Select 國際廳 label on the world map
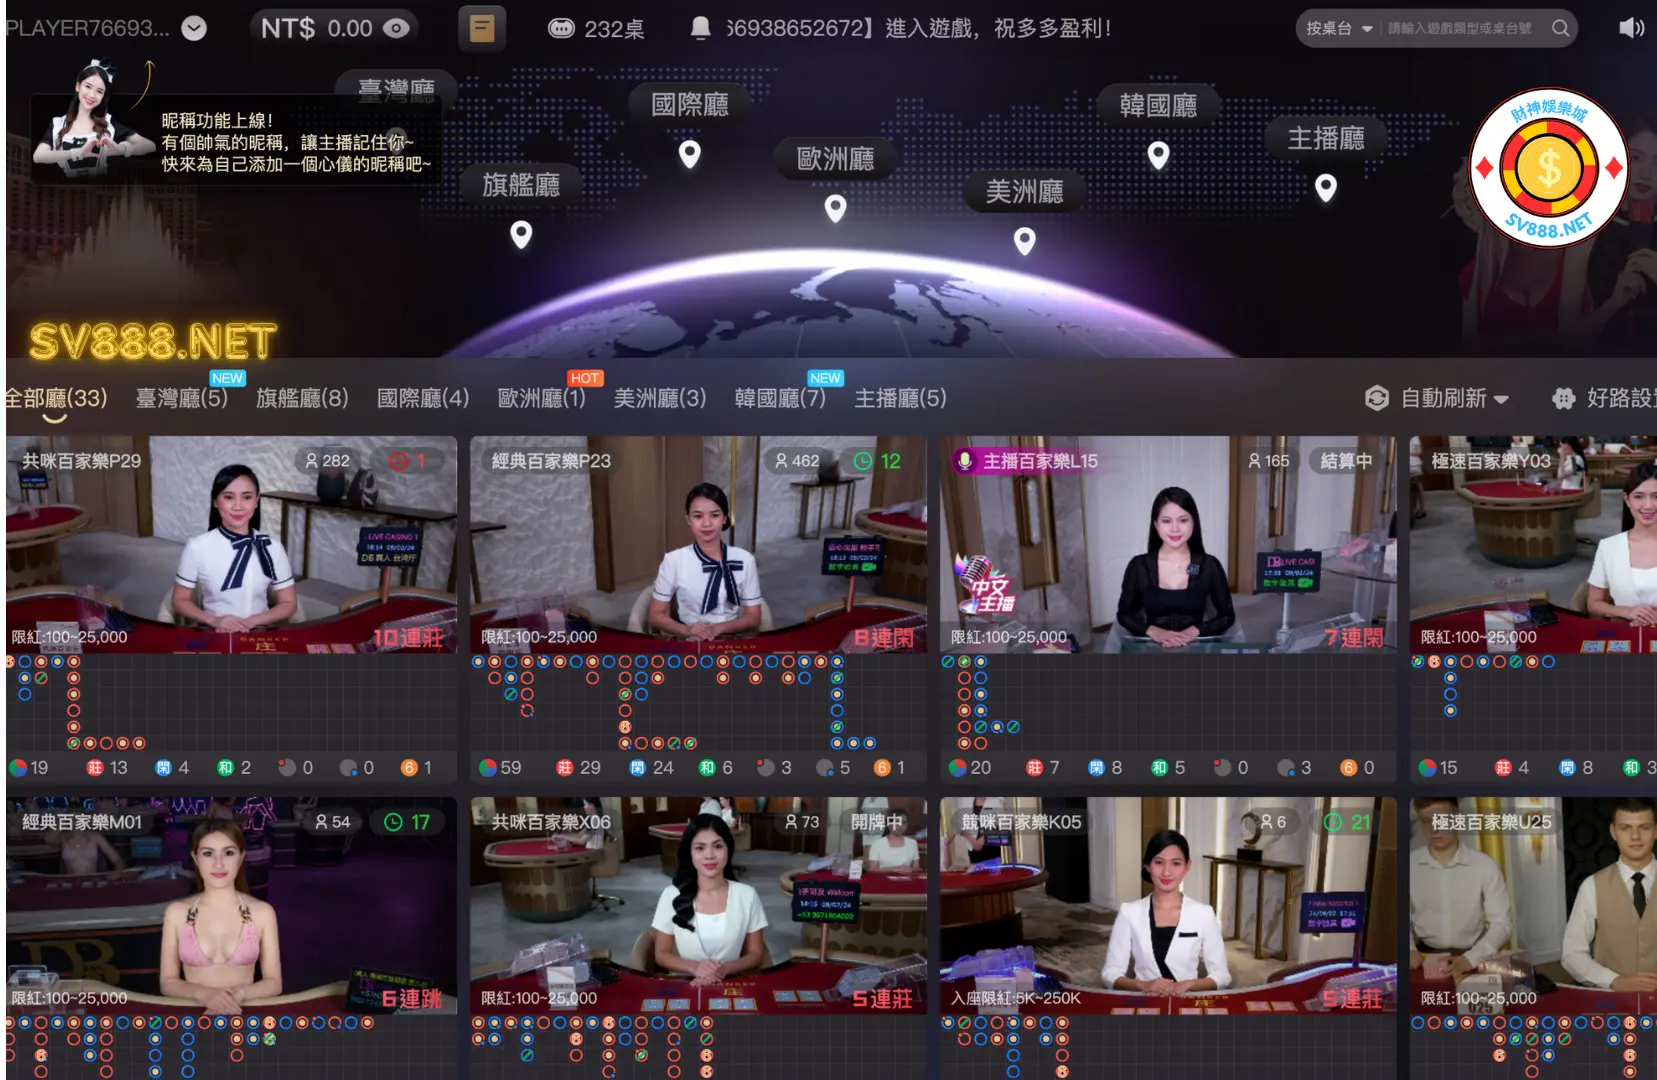 coord(690,104)
